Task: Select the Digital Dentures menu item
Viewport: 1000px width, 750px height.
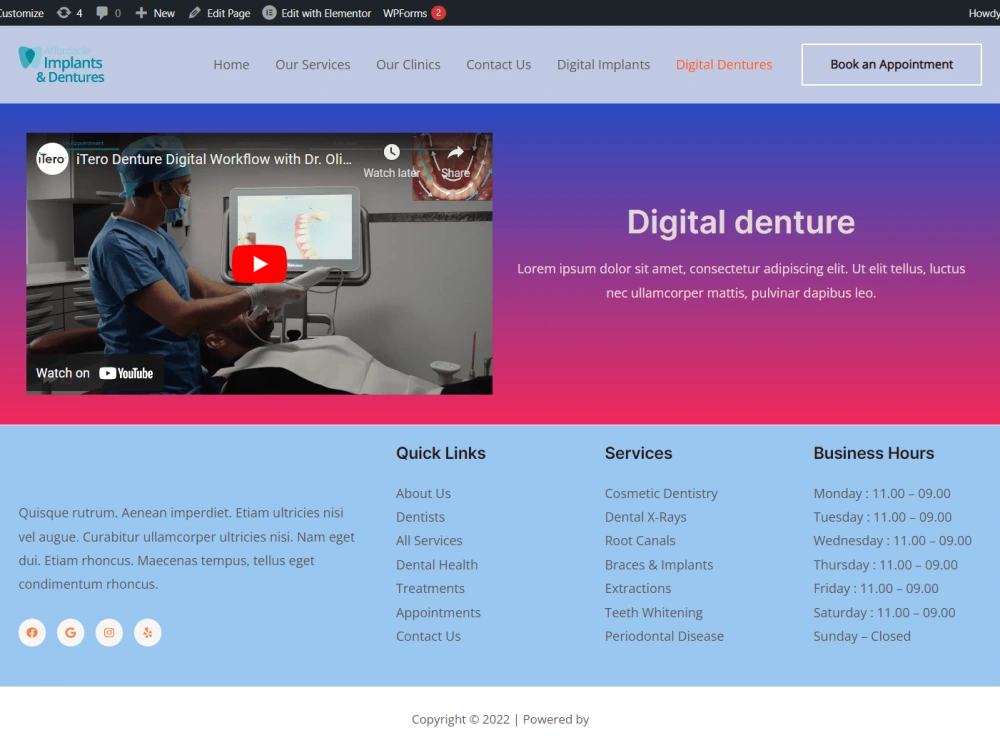Action: 724,64
